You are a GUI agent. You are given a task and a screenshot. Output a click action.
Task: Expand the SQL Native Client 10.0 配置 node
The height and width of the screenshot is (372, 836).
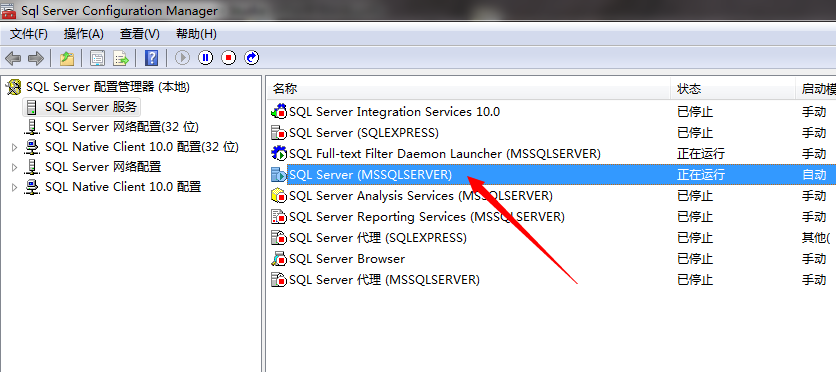[x=14, y=187]
